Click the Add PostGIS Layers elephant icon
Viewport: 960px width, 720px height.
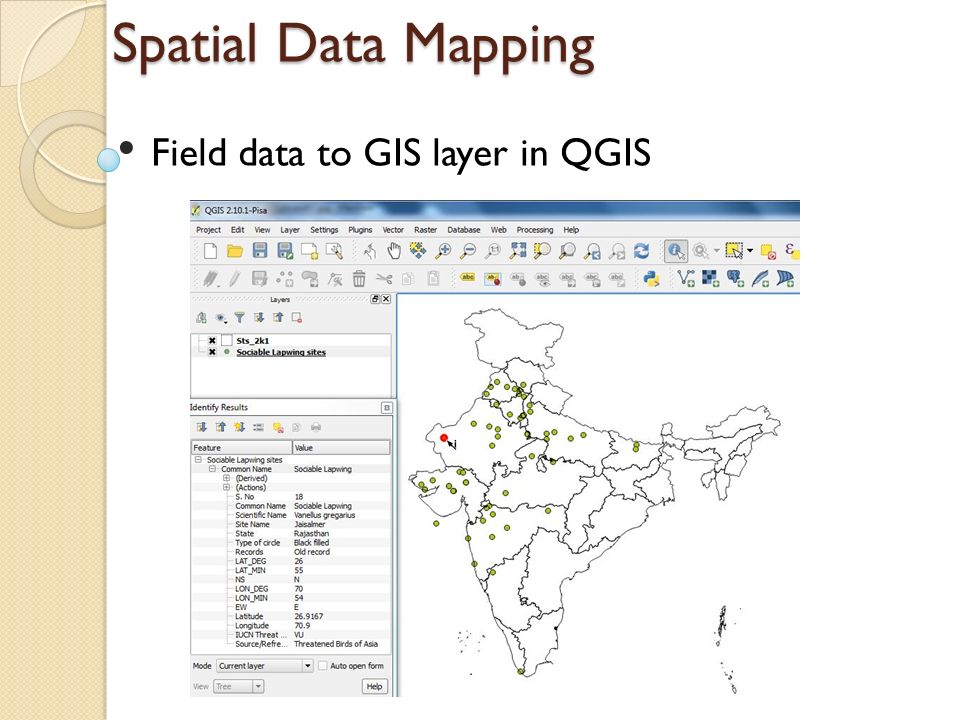(735, 279)
